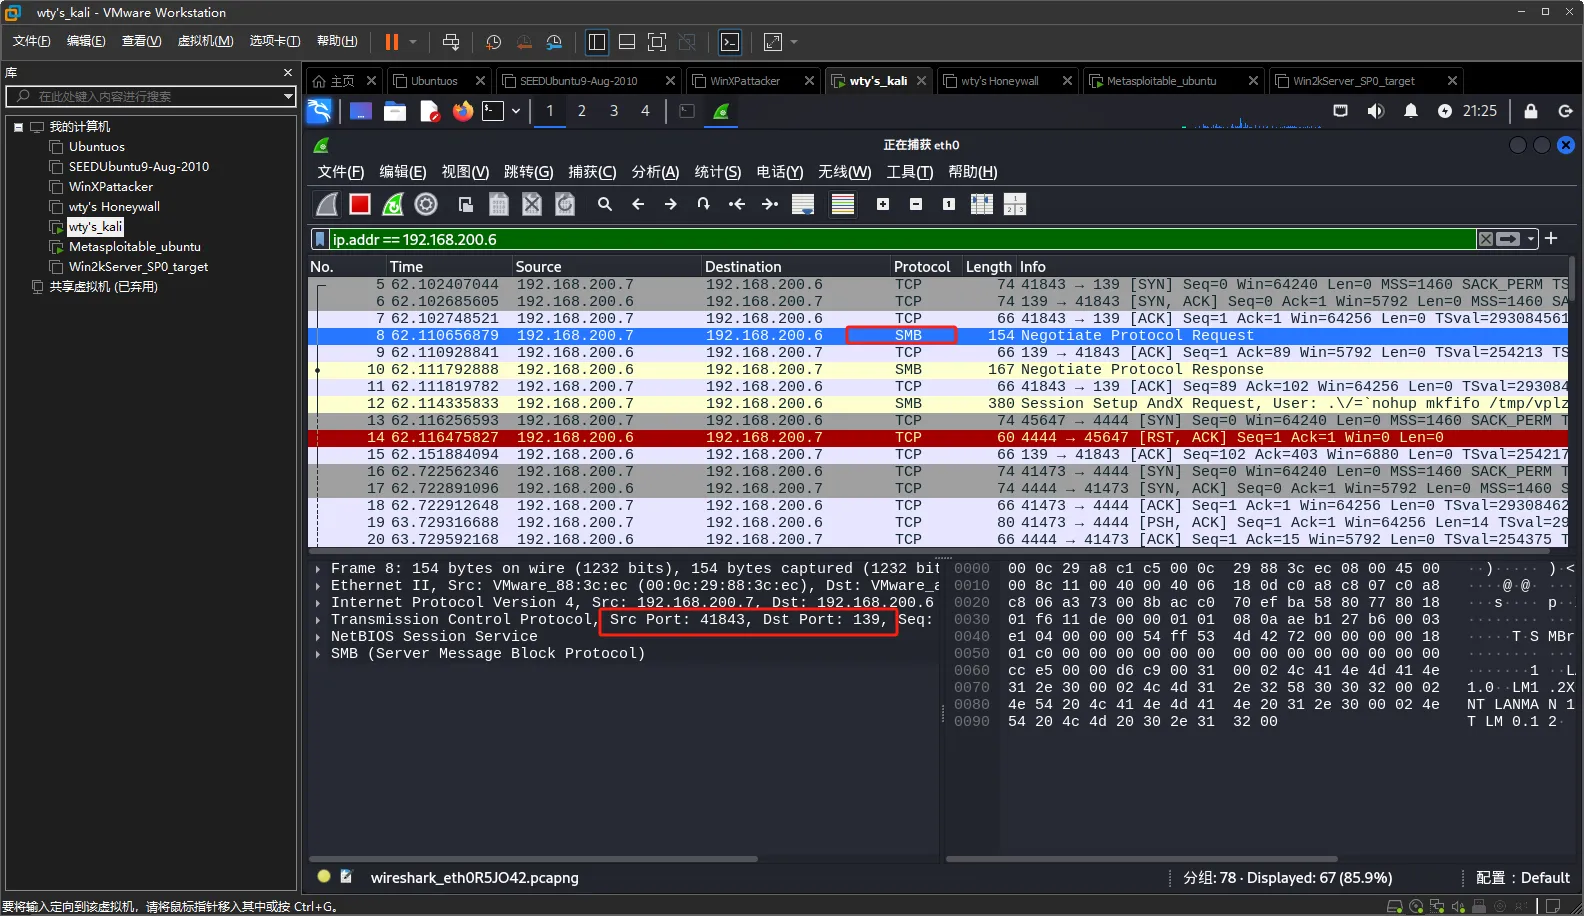Find a packet with the magnifier icon

point(605,204)
